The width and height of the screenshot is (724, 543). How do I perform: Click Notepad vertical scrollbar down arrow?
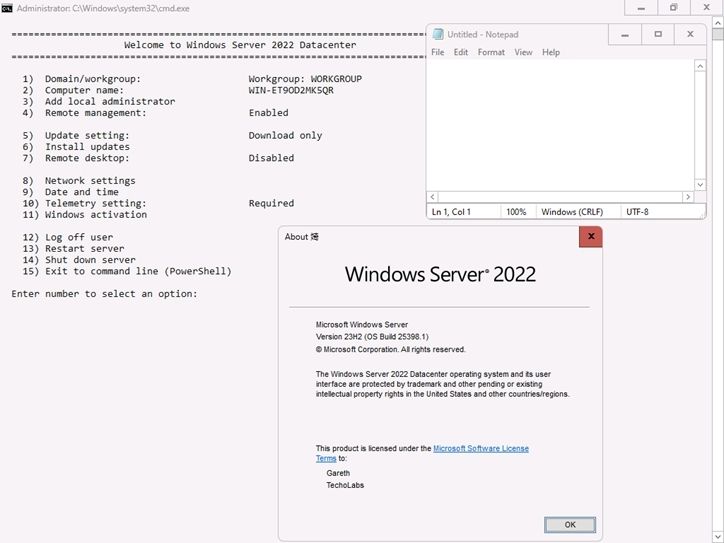click(x=700, y=184)
